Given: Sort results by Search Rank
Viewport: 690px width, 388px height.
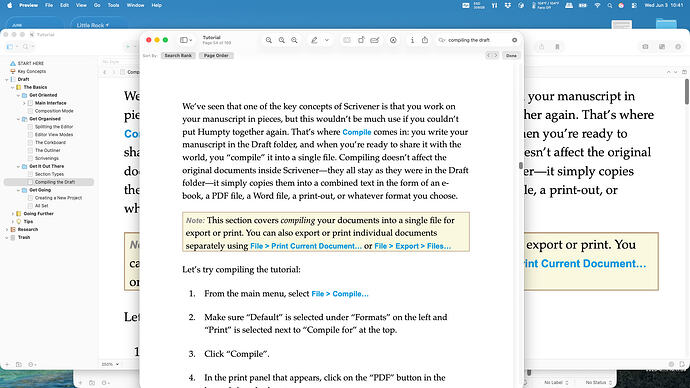Looking at the screenshot, I should click(x=178, y=55).
